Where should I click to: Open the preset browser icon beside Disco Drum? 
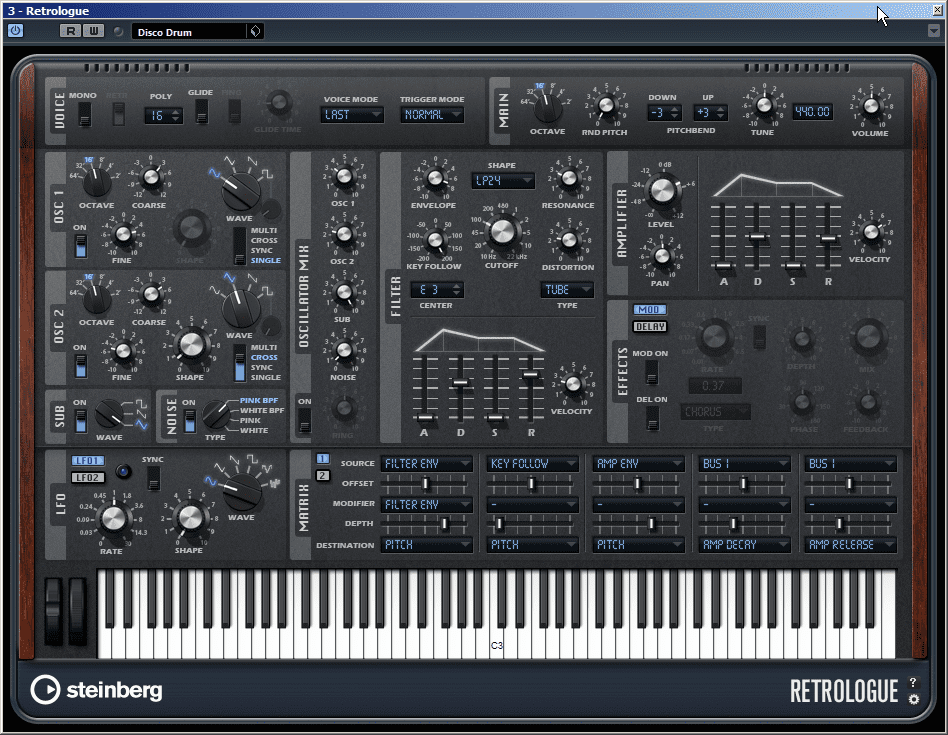click(x=255, y=31)
